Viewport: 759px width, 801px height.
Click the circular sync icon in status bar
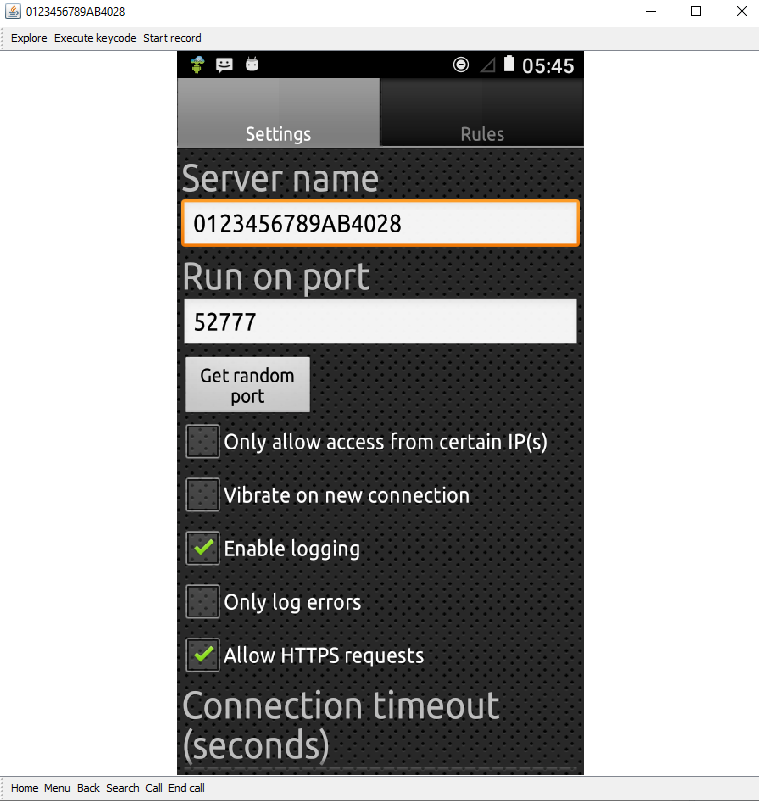[461, 65]
